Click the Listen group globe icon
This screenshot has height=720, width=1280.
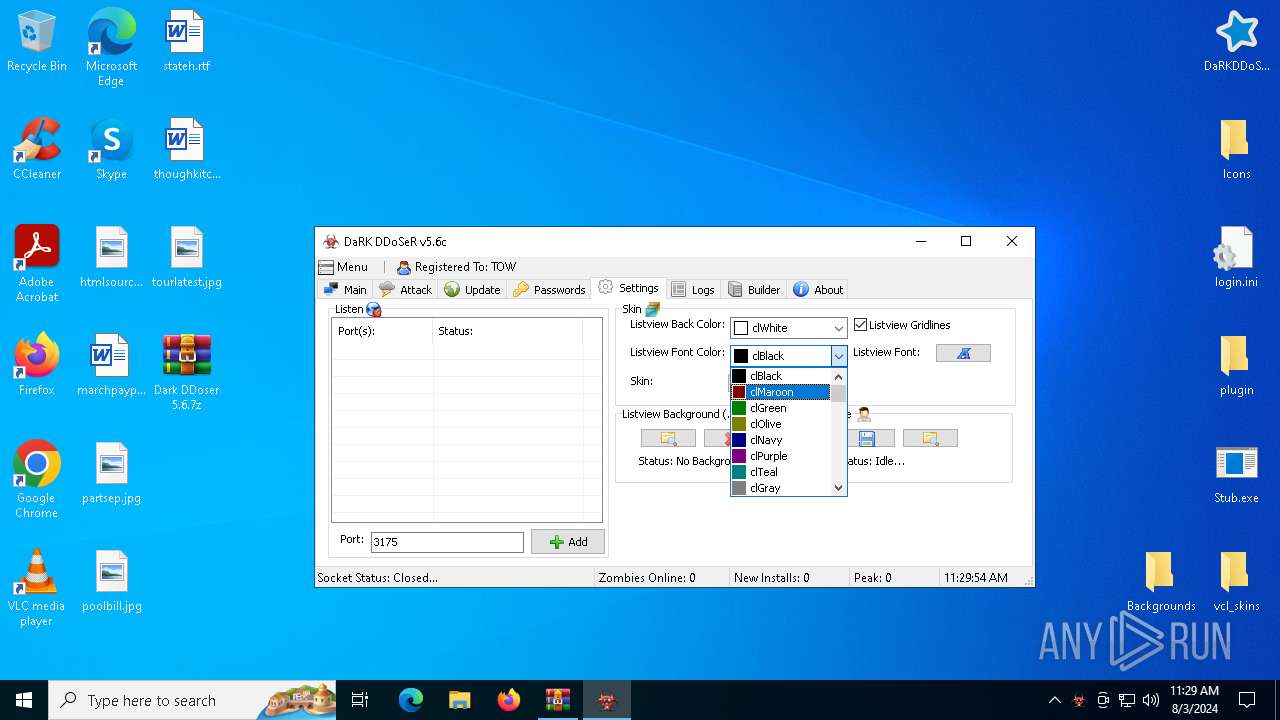(374, 310)
